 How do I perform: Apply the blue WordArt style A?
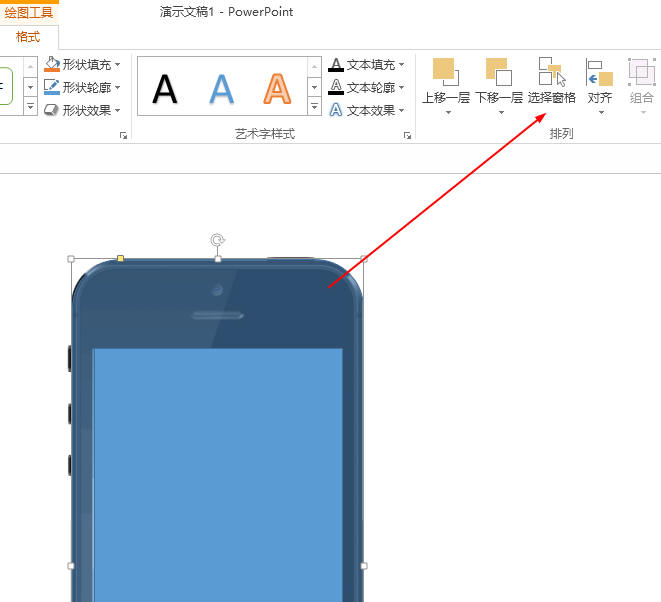(x=221, y=89)
